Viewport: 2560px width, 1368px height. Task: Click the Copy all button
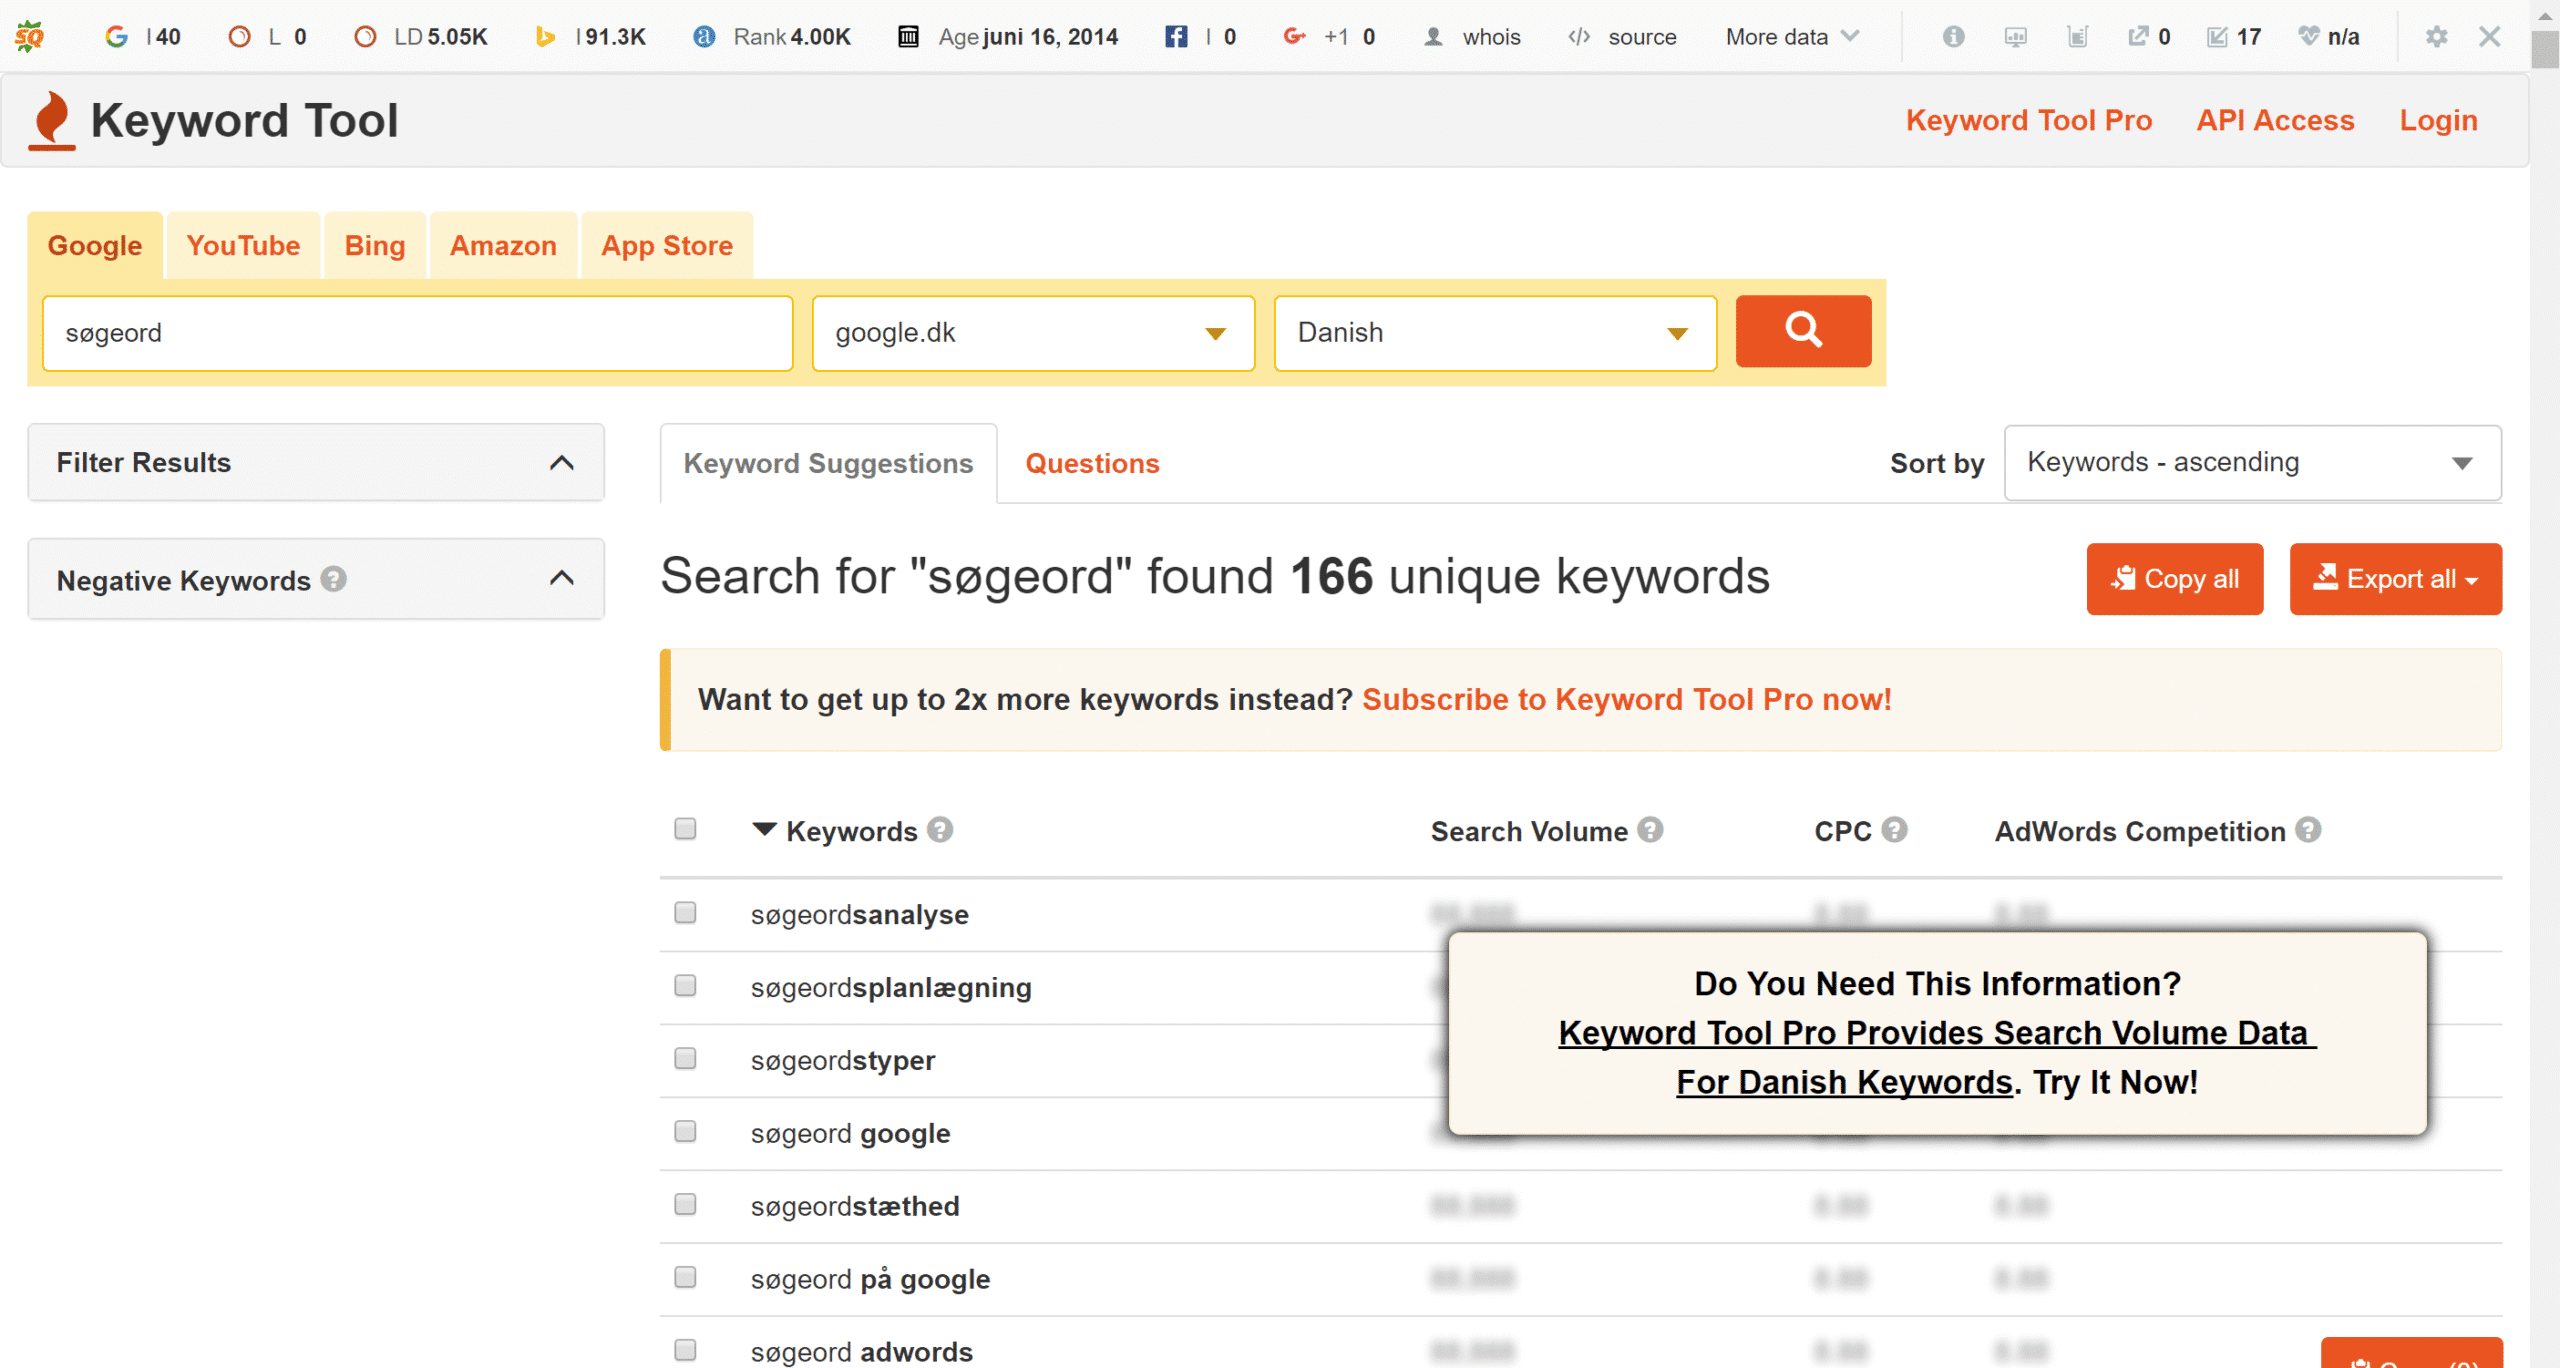[x=2174, y=579]
